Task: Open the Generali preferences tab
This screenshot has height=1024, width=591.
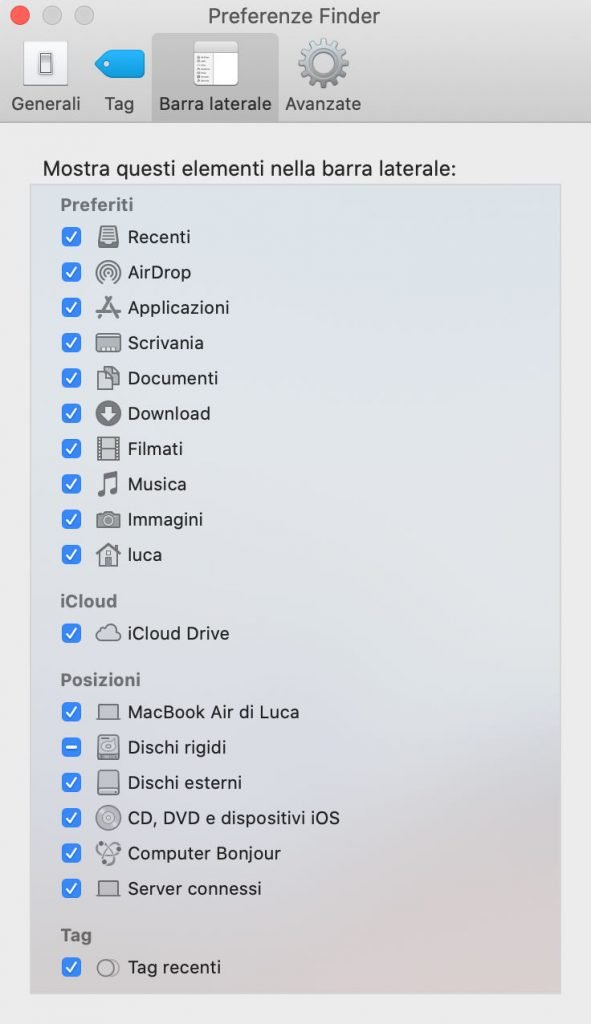Action: coord(46,77)
